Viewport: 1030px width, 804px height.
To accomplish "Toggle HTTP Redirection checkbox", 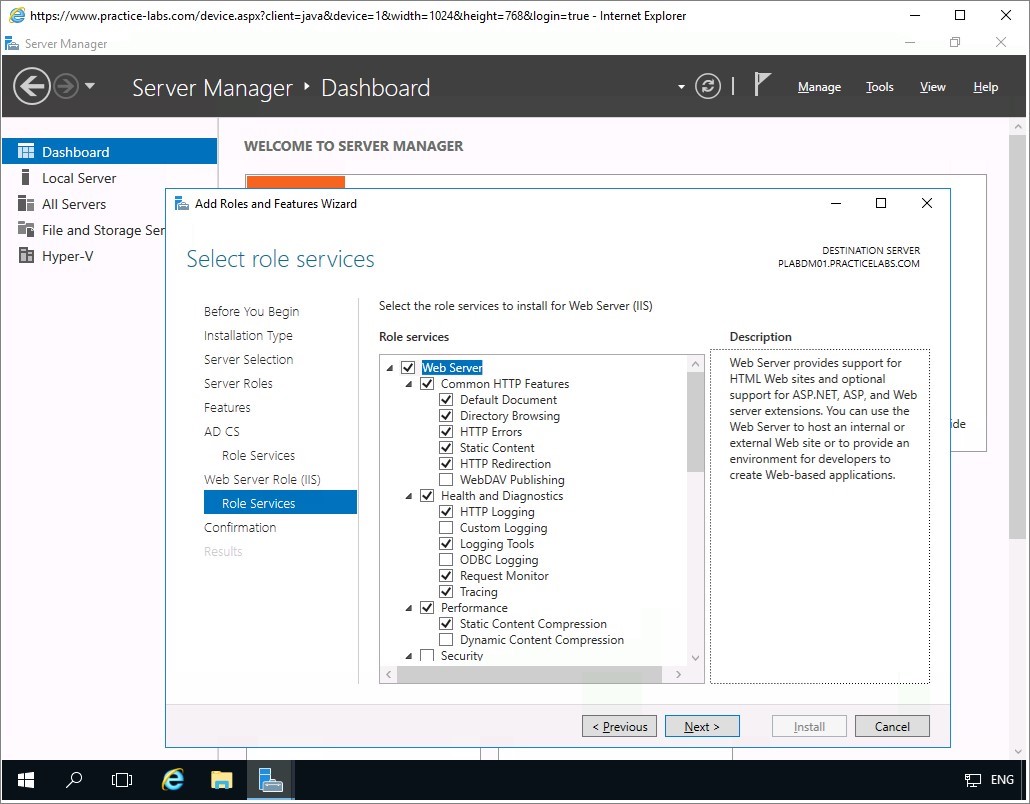I will tap(446, 463).
